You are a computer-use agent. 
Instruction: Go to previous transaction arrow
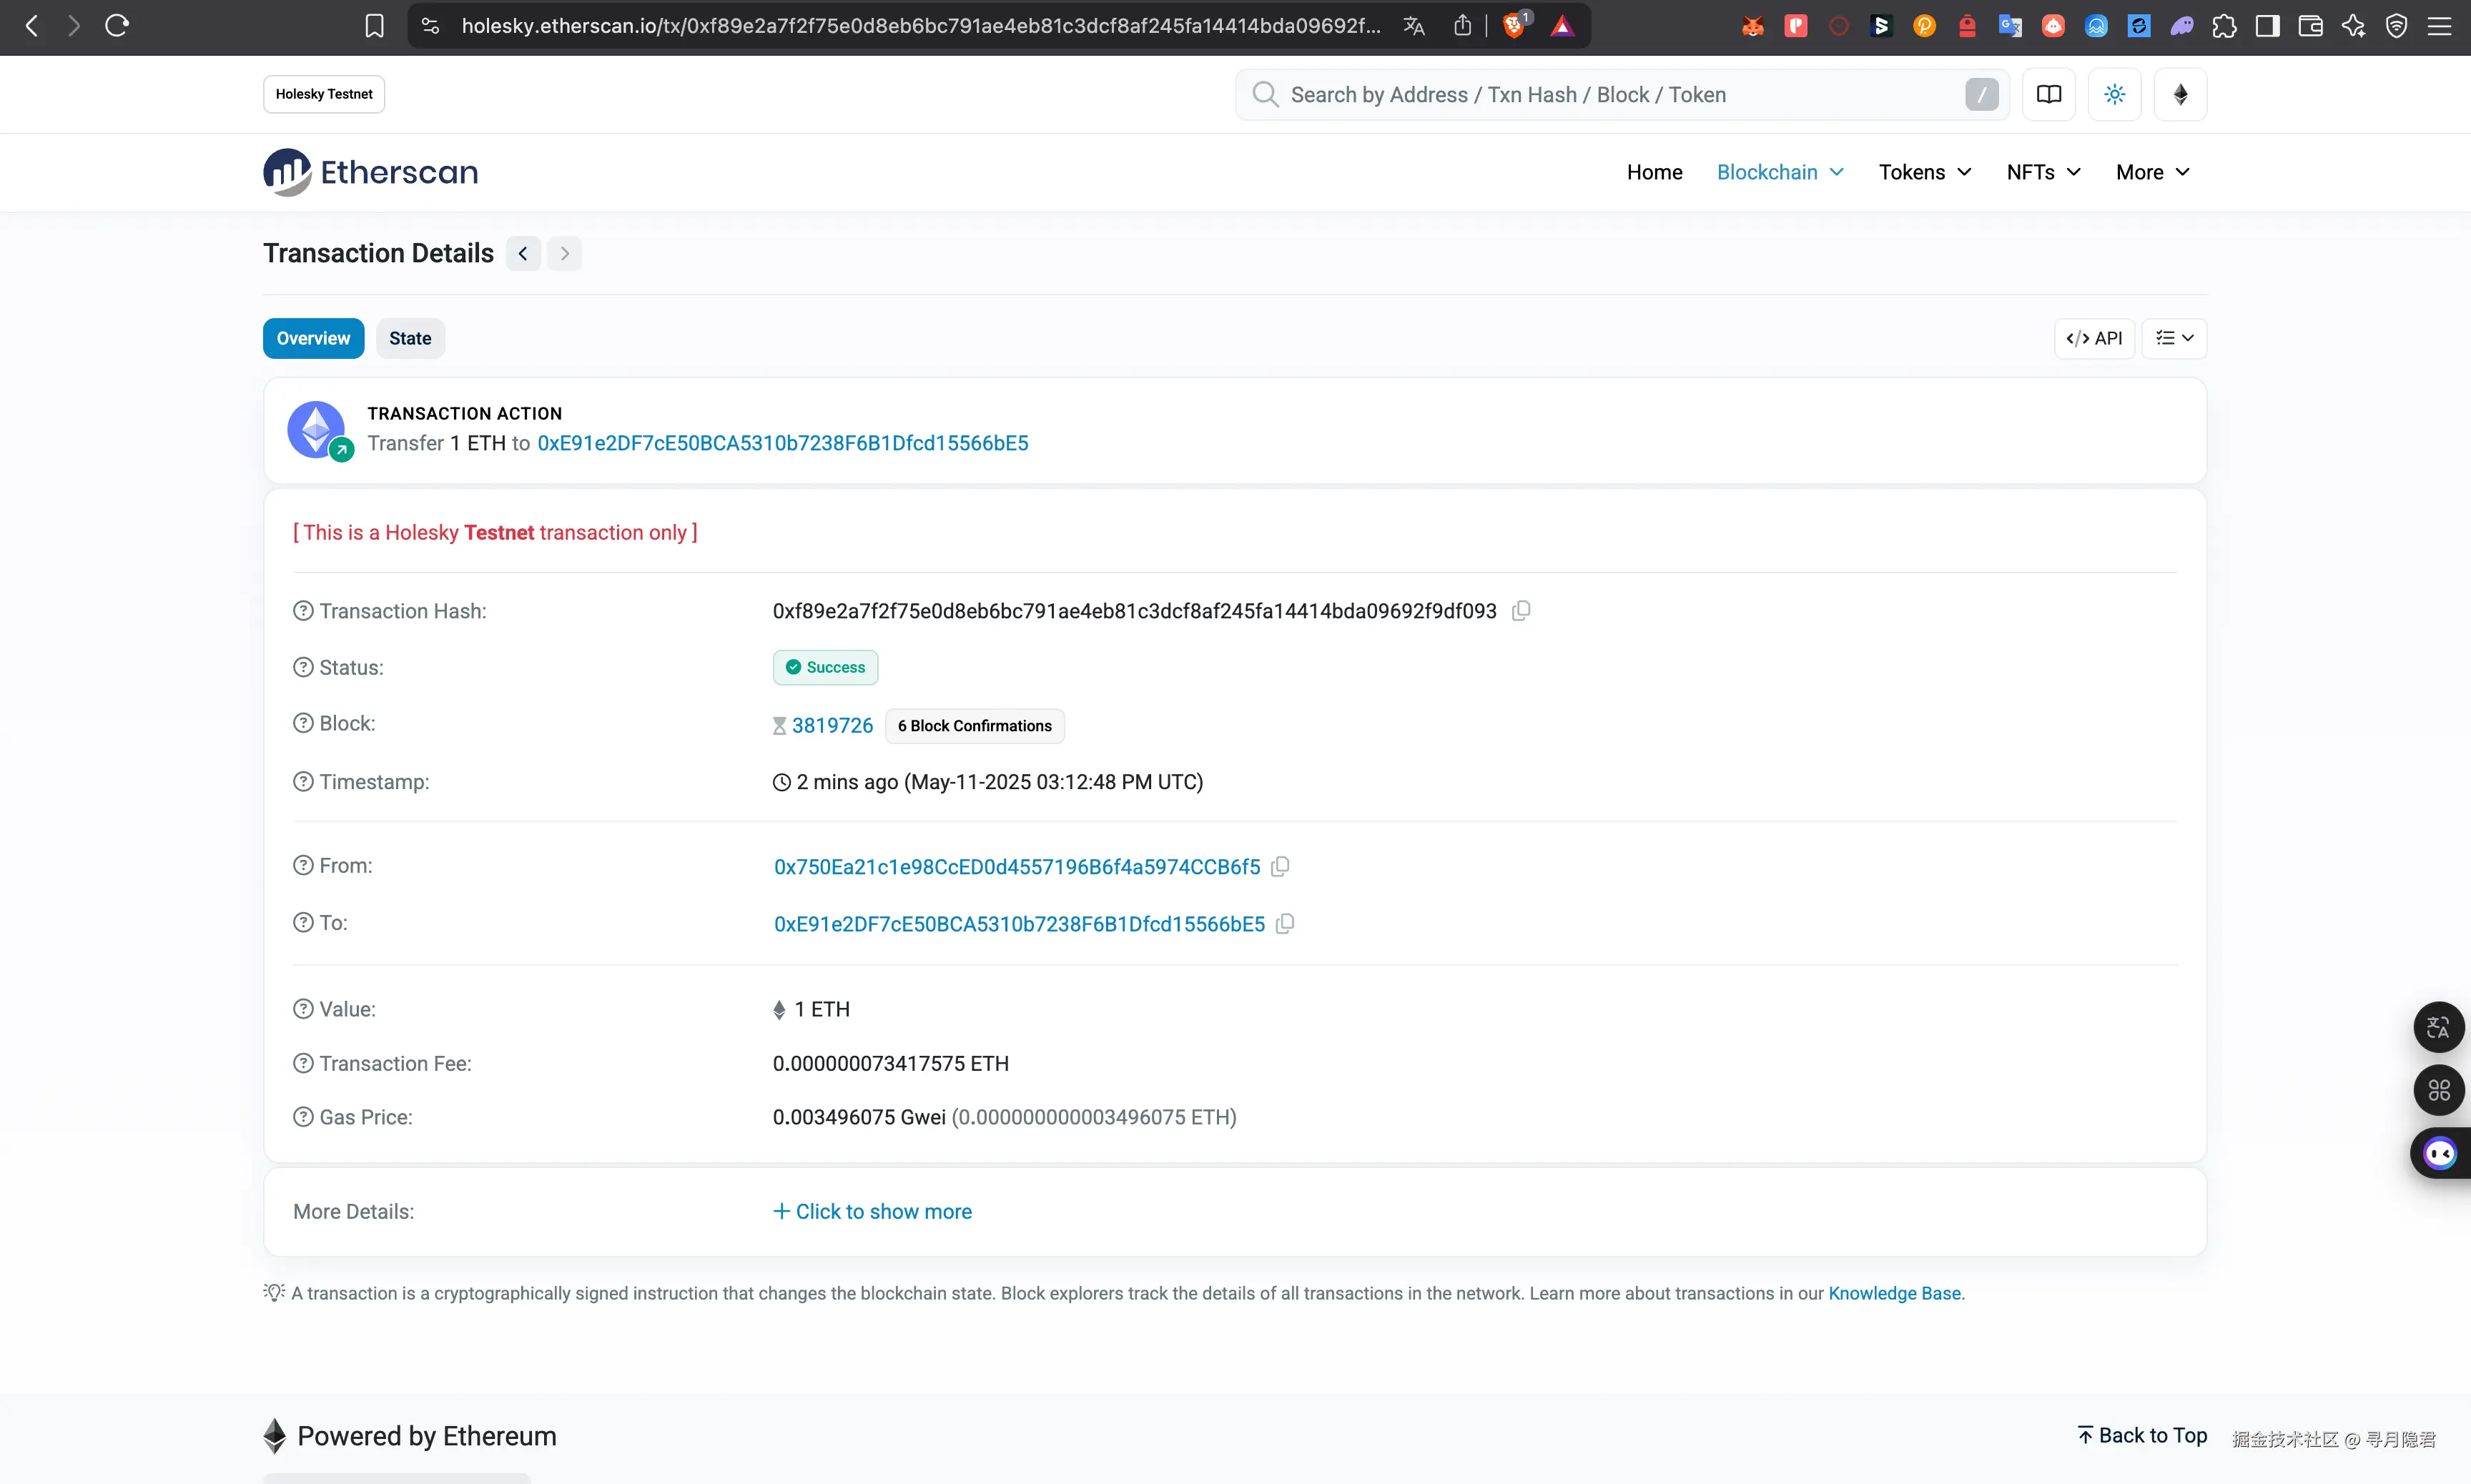[x=523, y=253]
